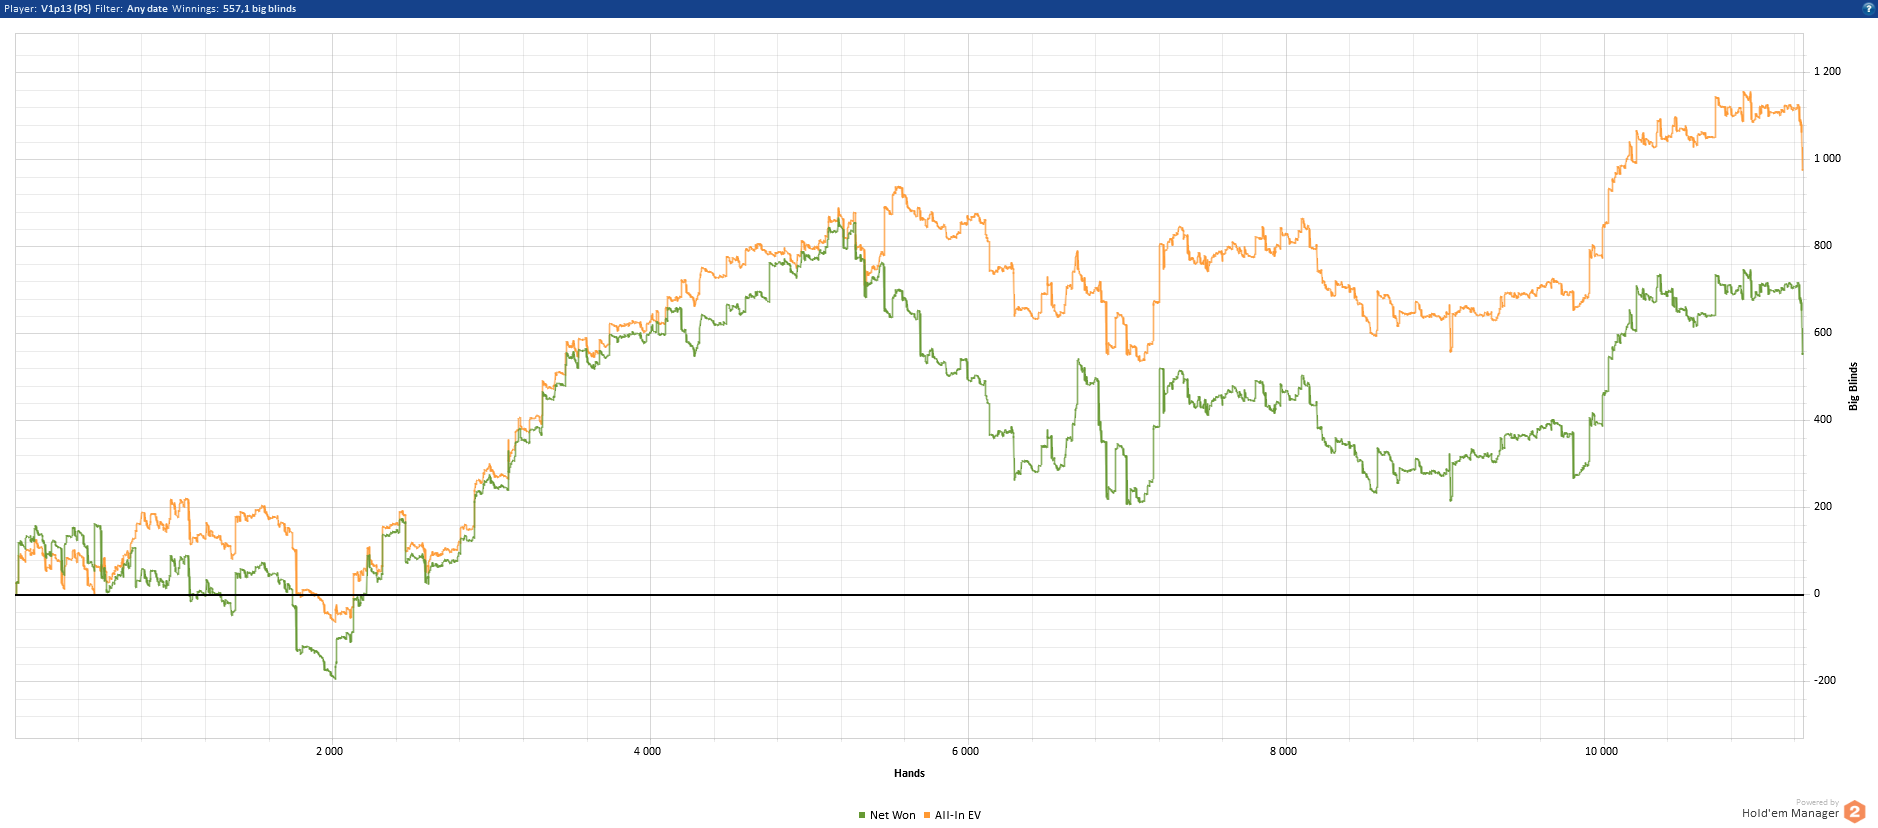Click the 'Hold'em Manager' branding text
Image resolution: width=1878 pixels, height=828 pixels.
[1790, 813]
